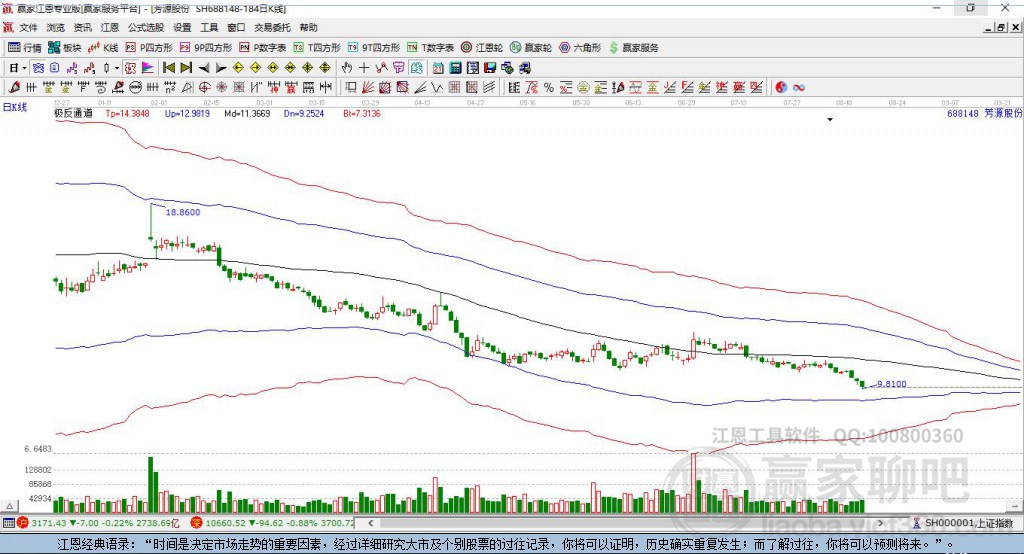The height and width of the screenshot is (554, 1024).
Task: Click the n² square tool icon
Action: (x=170, y=88)
